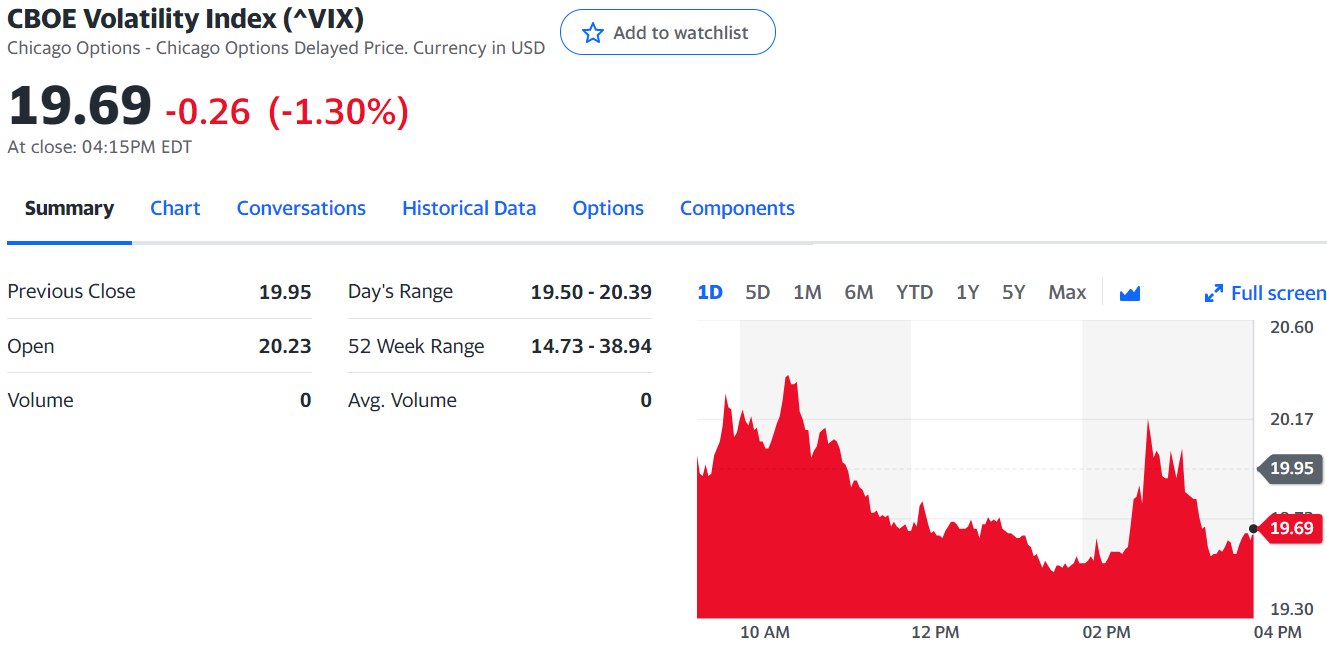
Task: Click the star icon in Add to watchlist
Action: (593, 33)
